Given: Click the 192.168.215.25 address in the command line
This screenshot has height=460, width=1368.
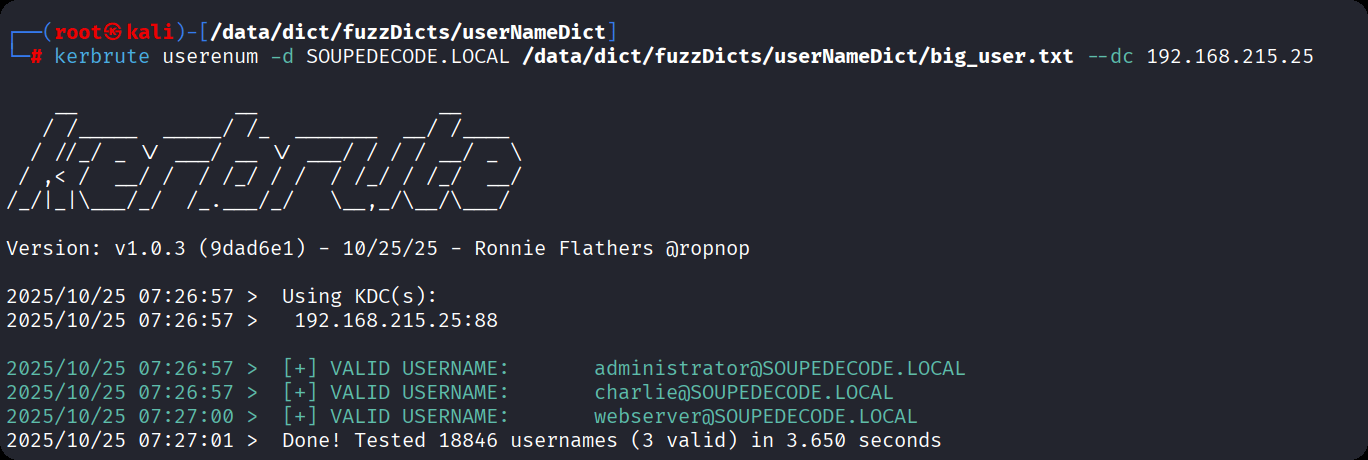Looking at the screenshot, I should point(1229,56).
